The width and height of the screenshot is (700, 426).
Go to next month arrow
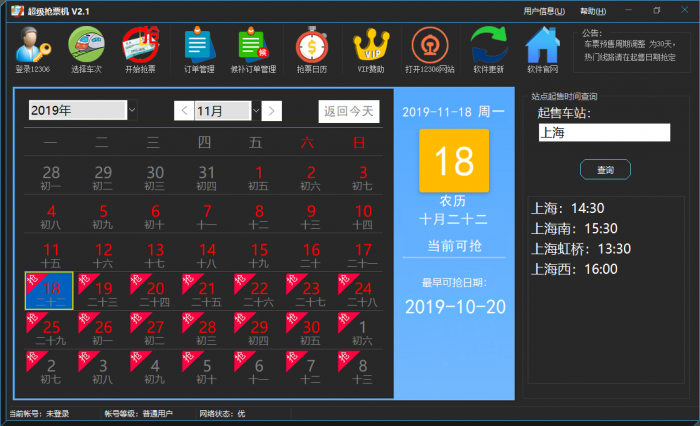(x=272, y=110)
